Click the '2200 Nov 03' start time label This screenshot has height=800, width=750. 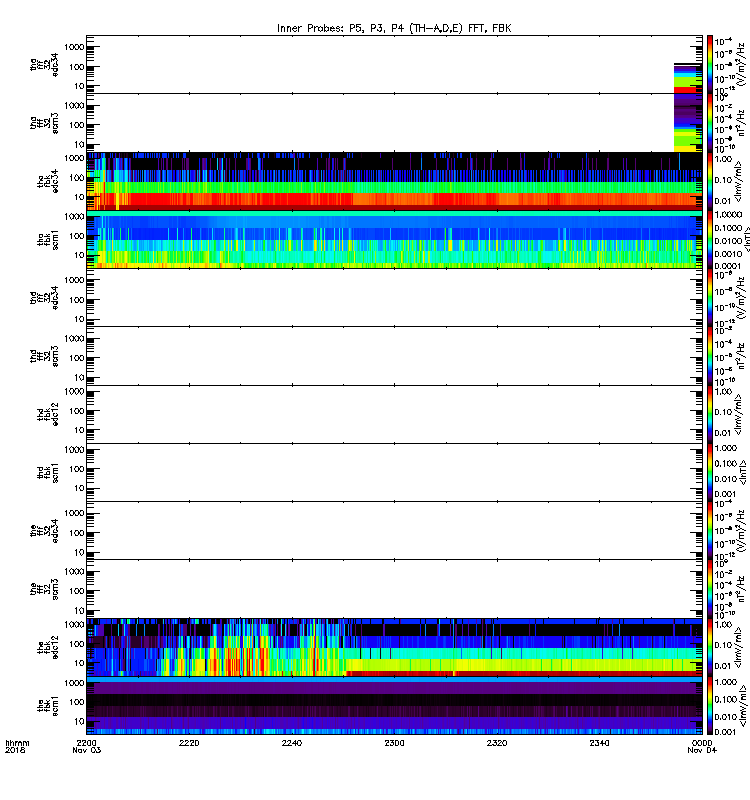[x=87, y=746]
